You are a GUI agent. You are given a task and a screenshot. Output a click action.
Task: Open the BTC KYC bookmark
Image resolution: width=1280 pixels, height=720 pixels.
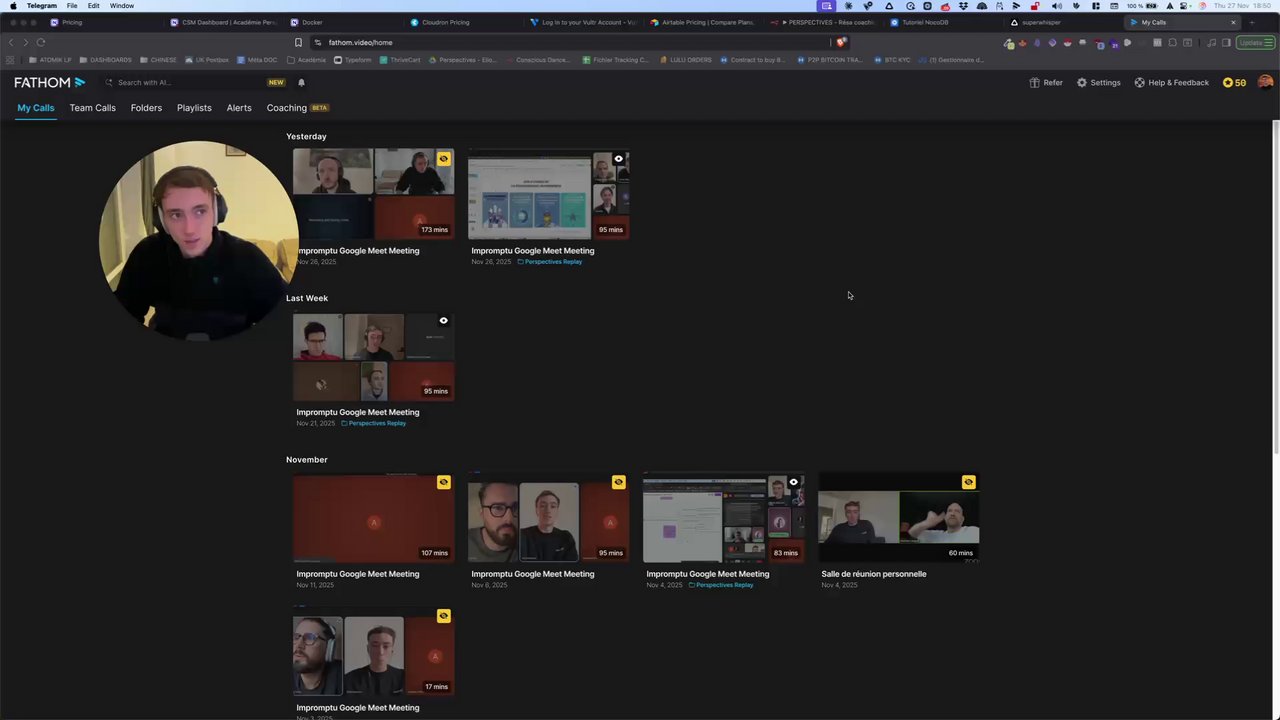click(892, 60)
